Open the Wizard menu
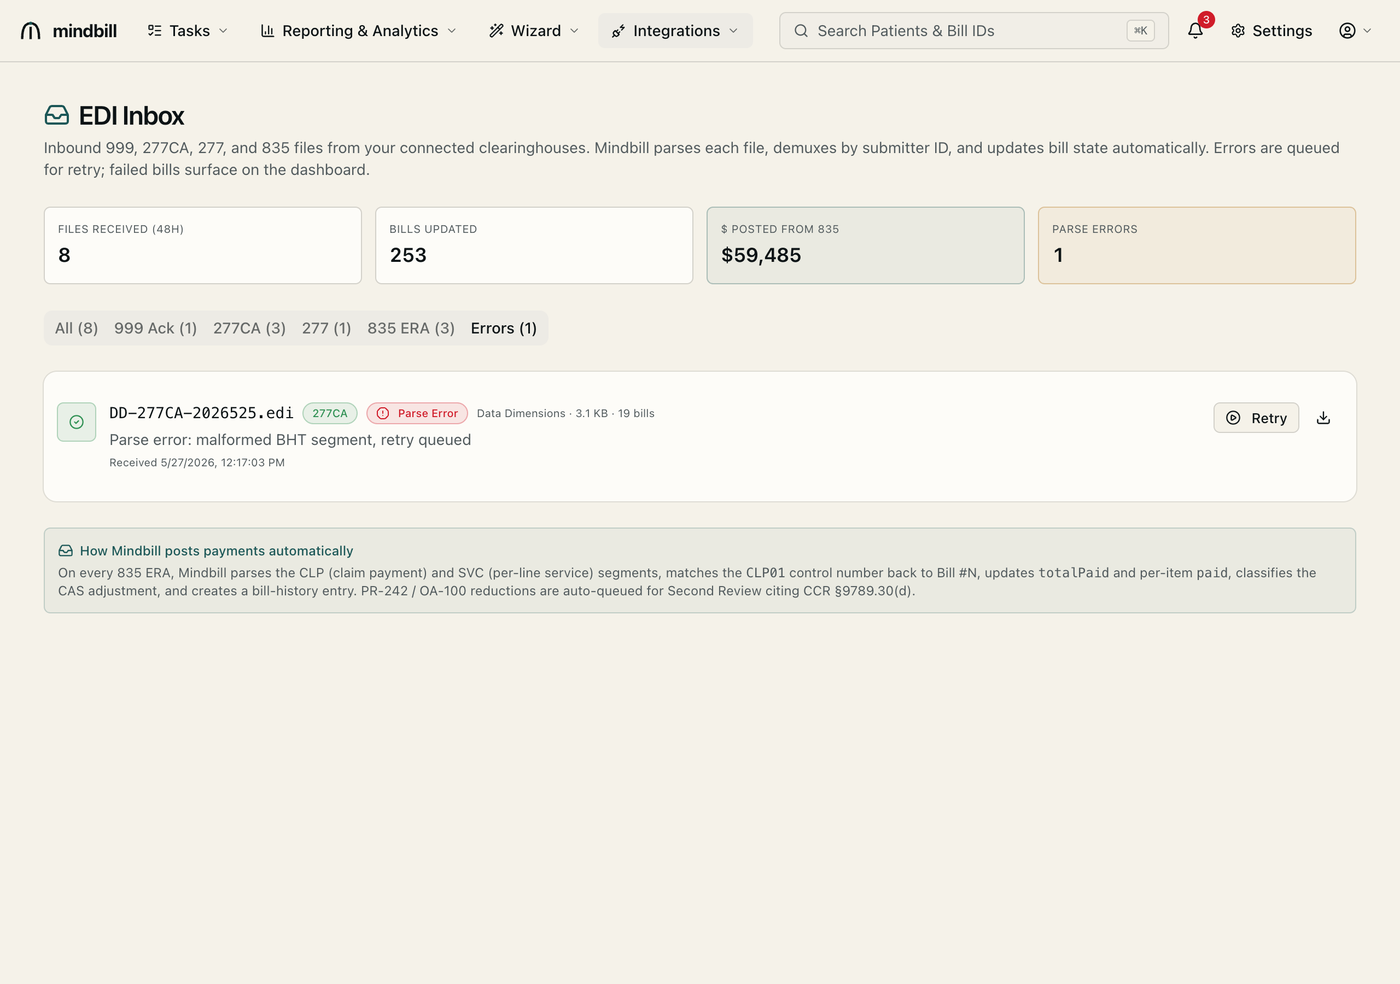This screenshot has height=984, width=1400. tap(534, 31)
